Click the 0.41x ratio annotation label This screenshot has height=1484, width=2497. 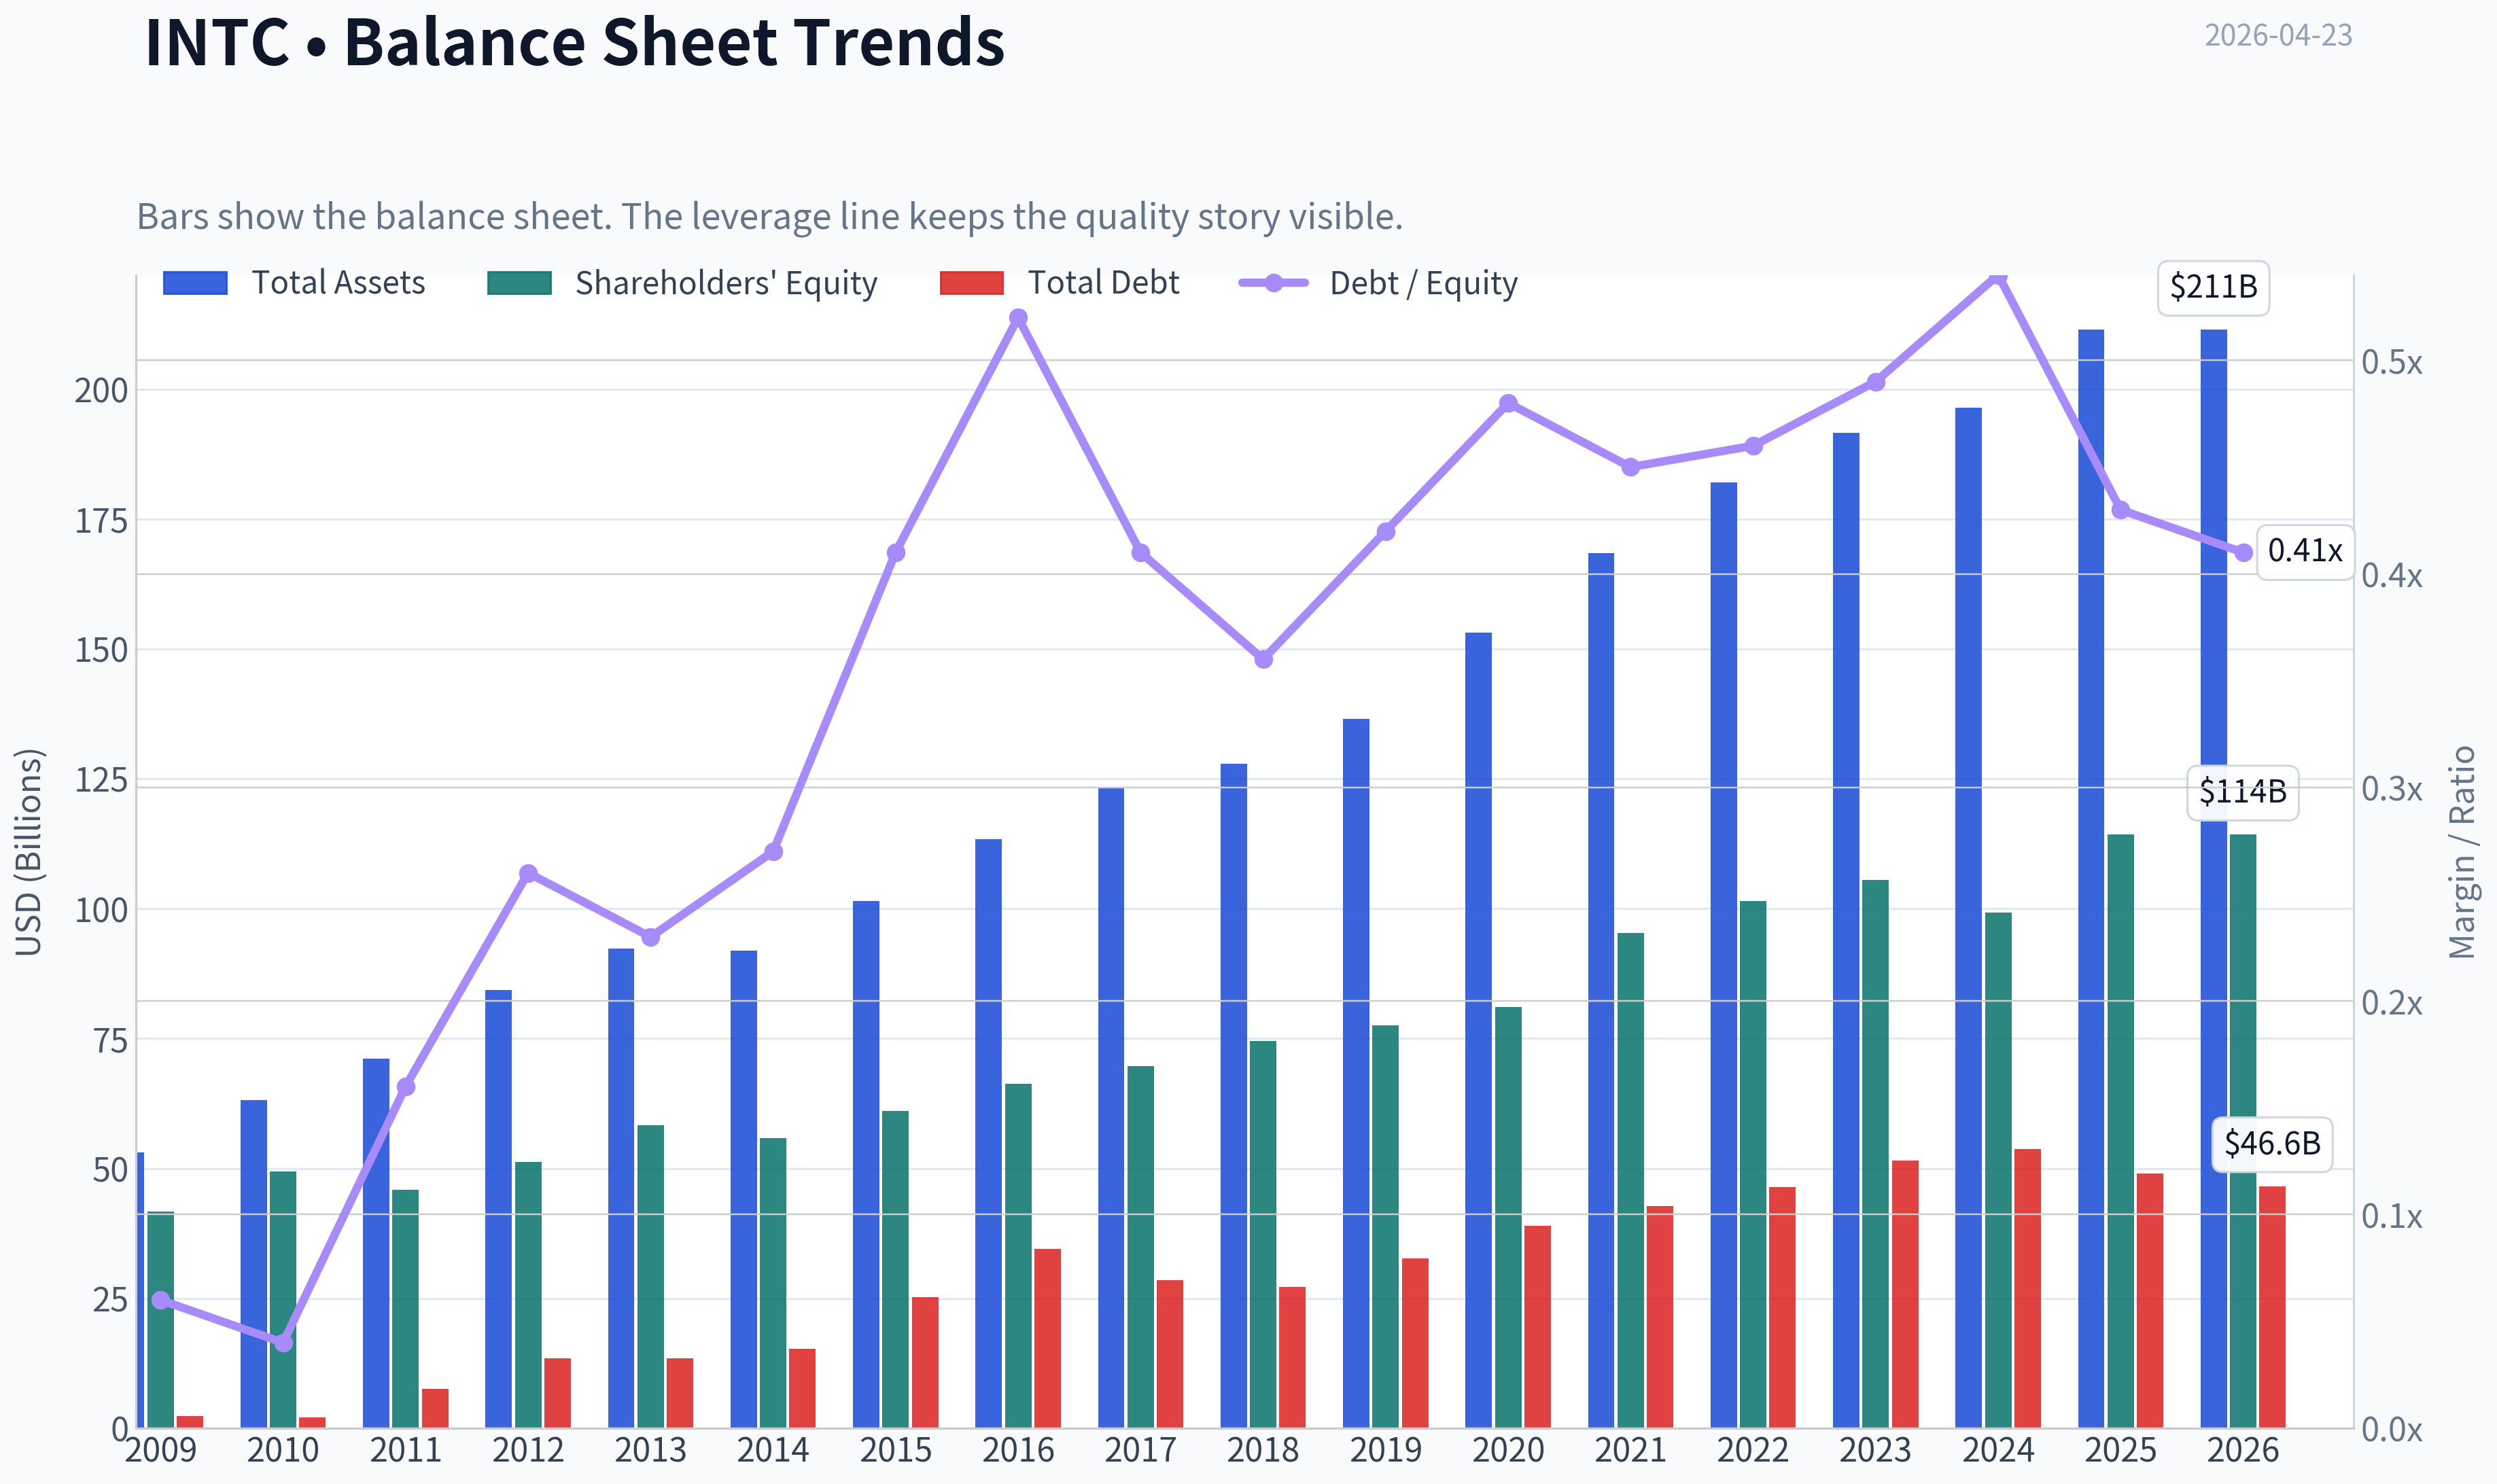[2305, 551]
